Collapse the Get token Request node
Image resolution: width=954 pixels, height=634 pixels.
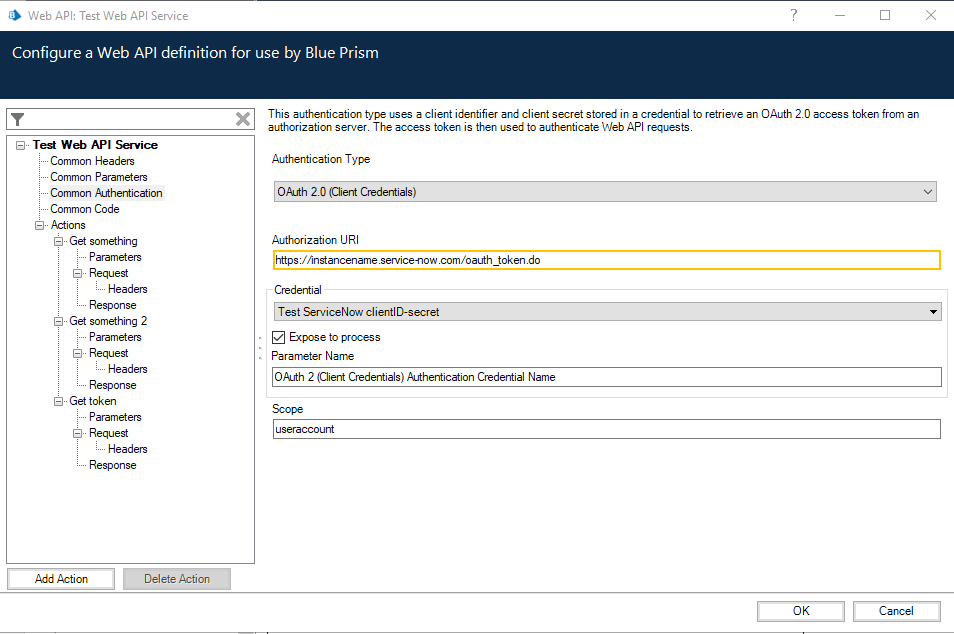79,433
